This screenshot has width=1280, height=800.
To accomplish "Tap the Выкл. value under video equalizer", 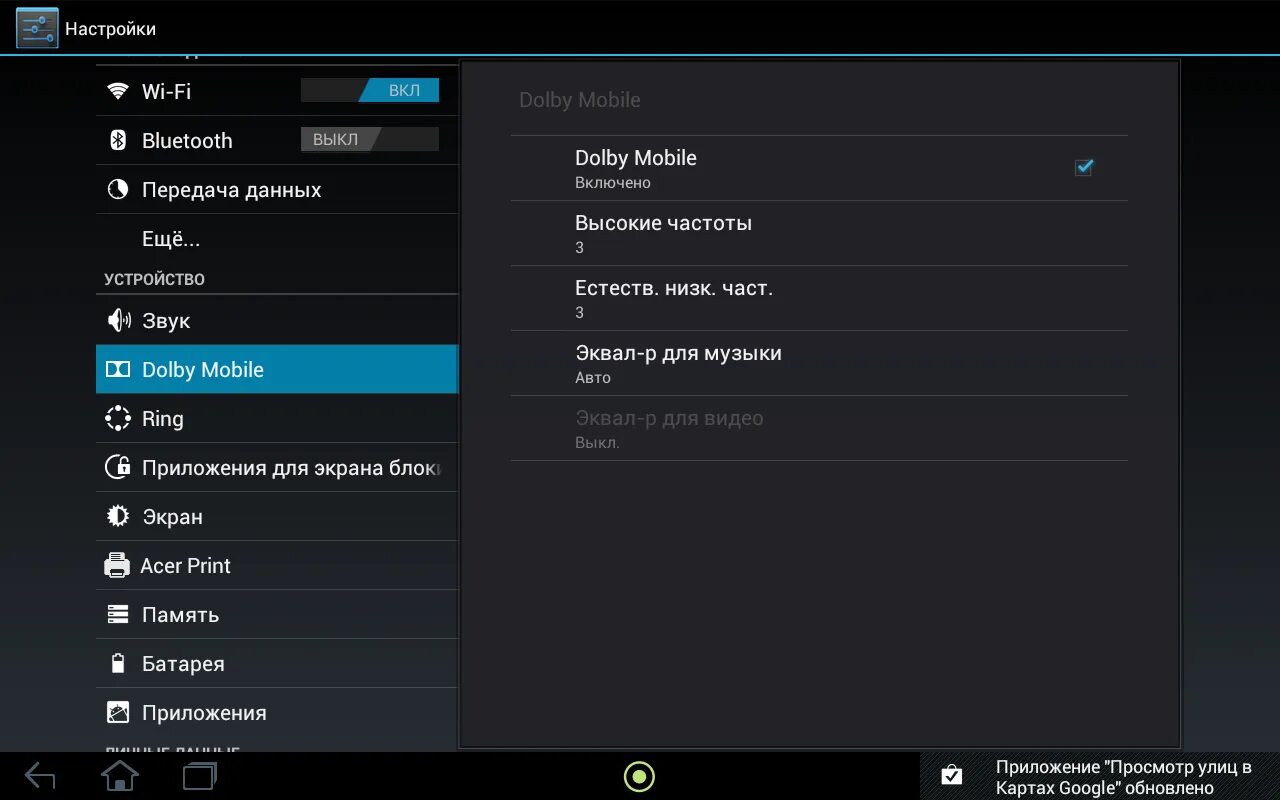I will [597, 442].
